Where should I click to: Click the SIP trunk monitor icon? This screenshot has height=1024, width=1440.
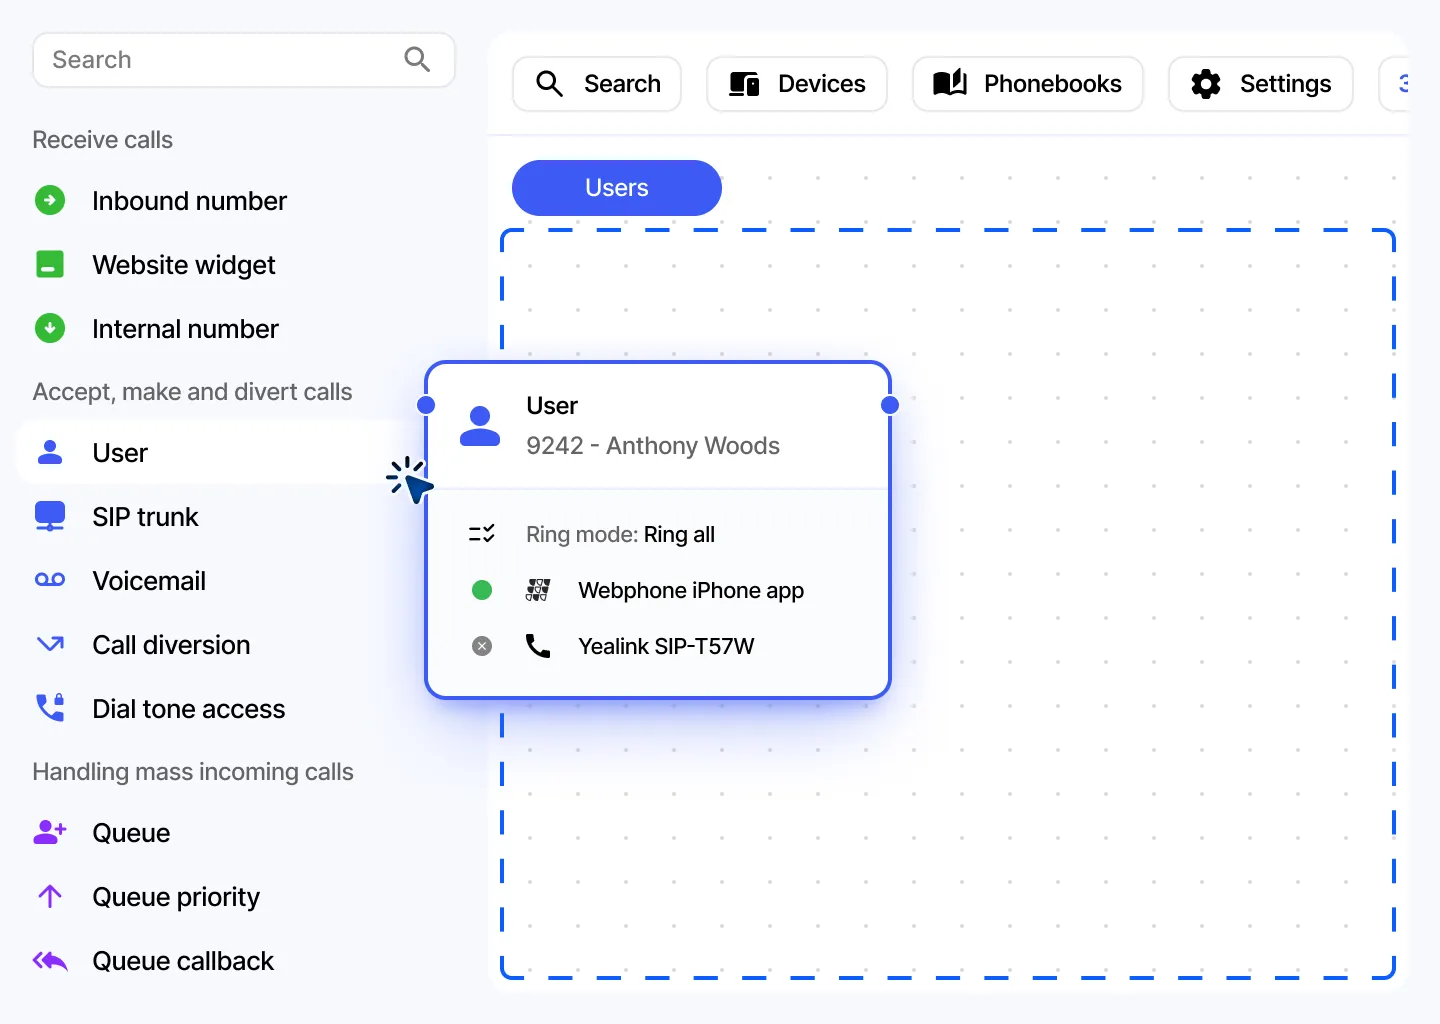pyautogui.click(x=50, y=516)
